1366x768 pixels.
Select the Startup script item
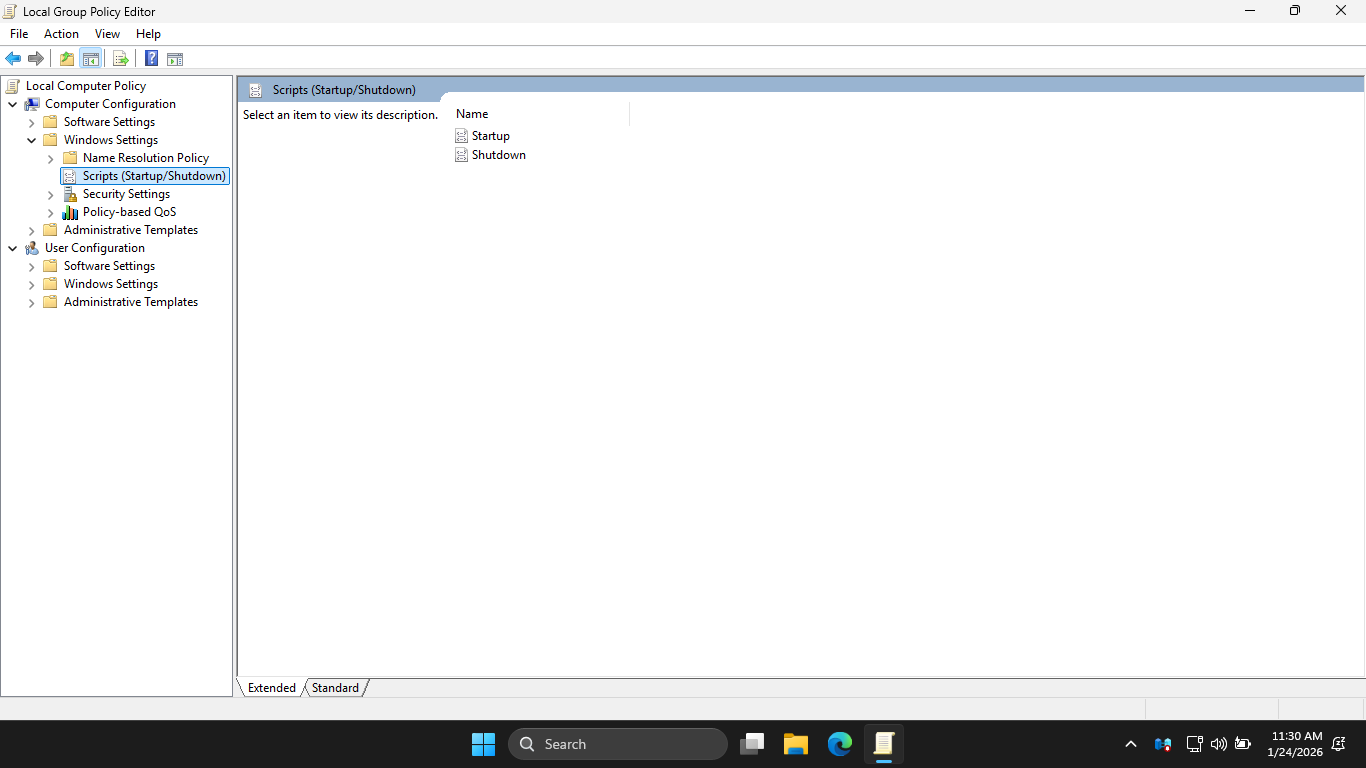click(x=490, y=136)
